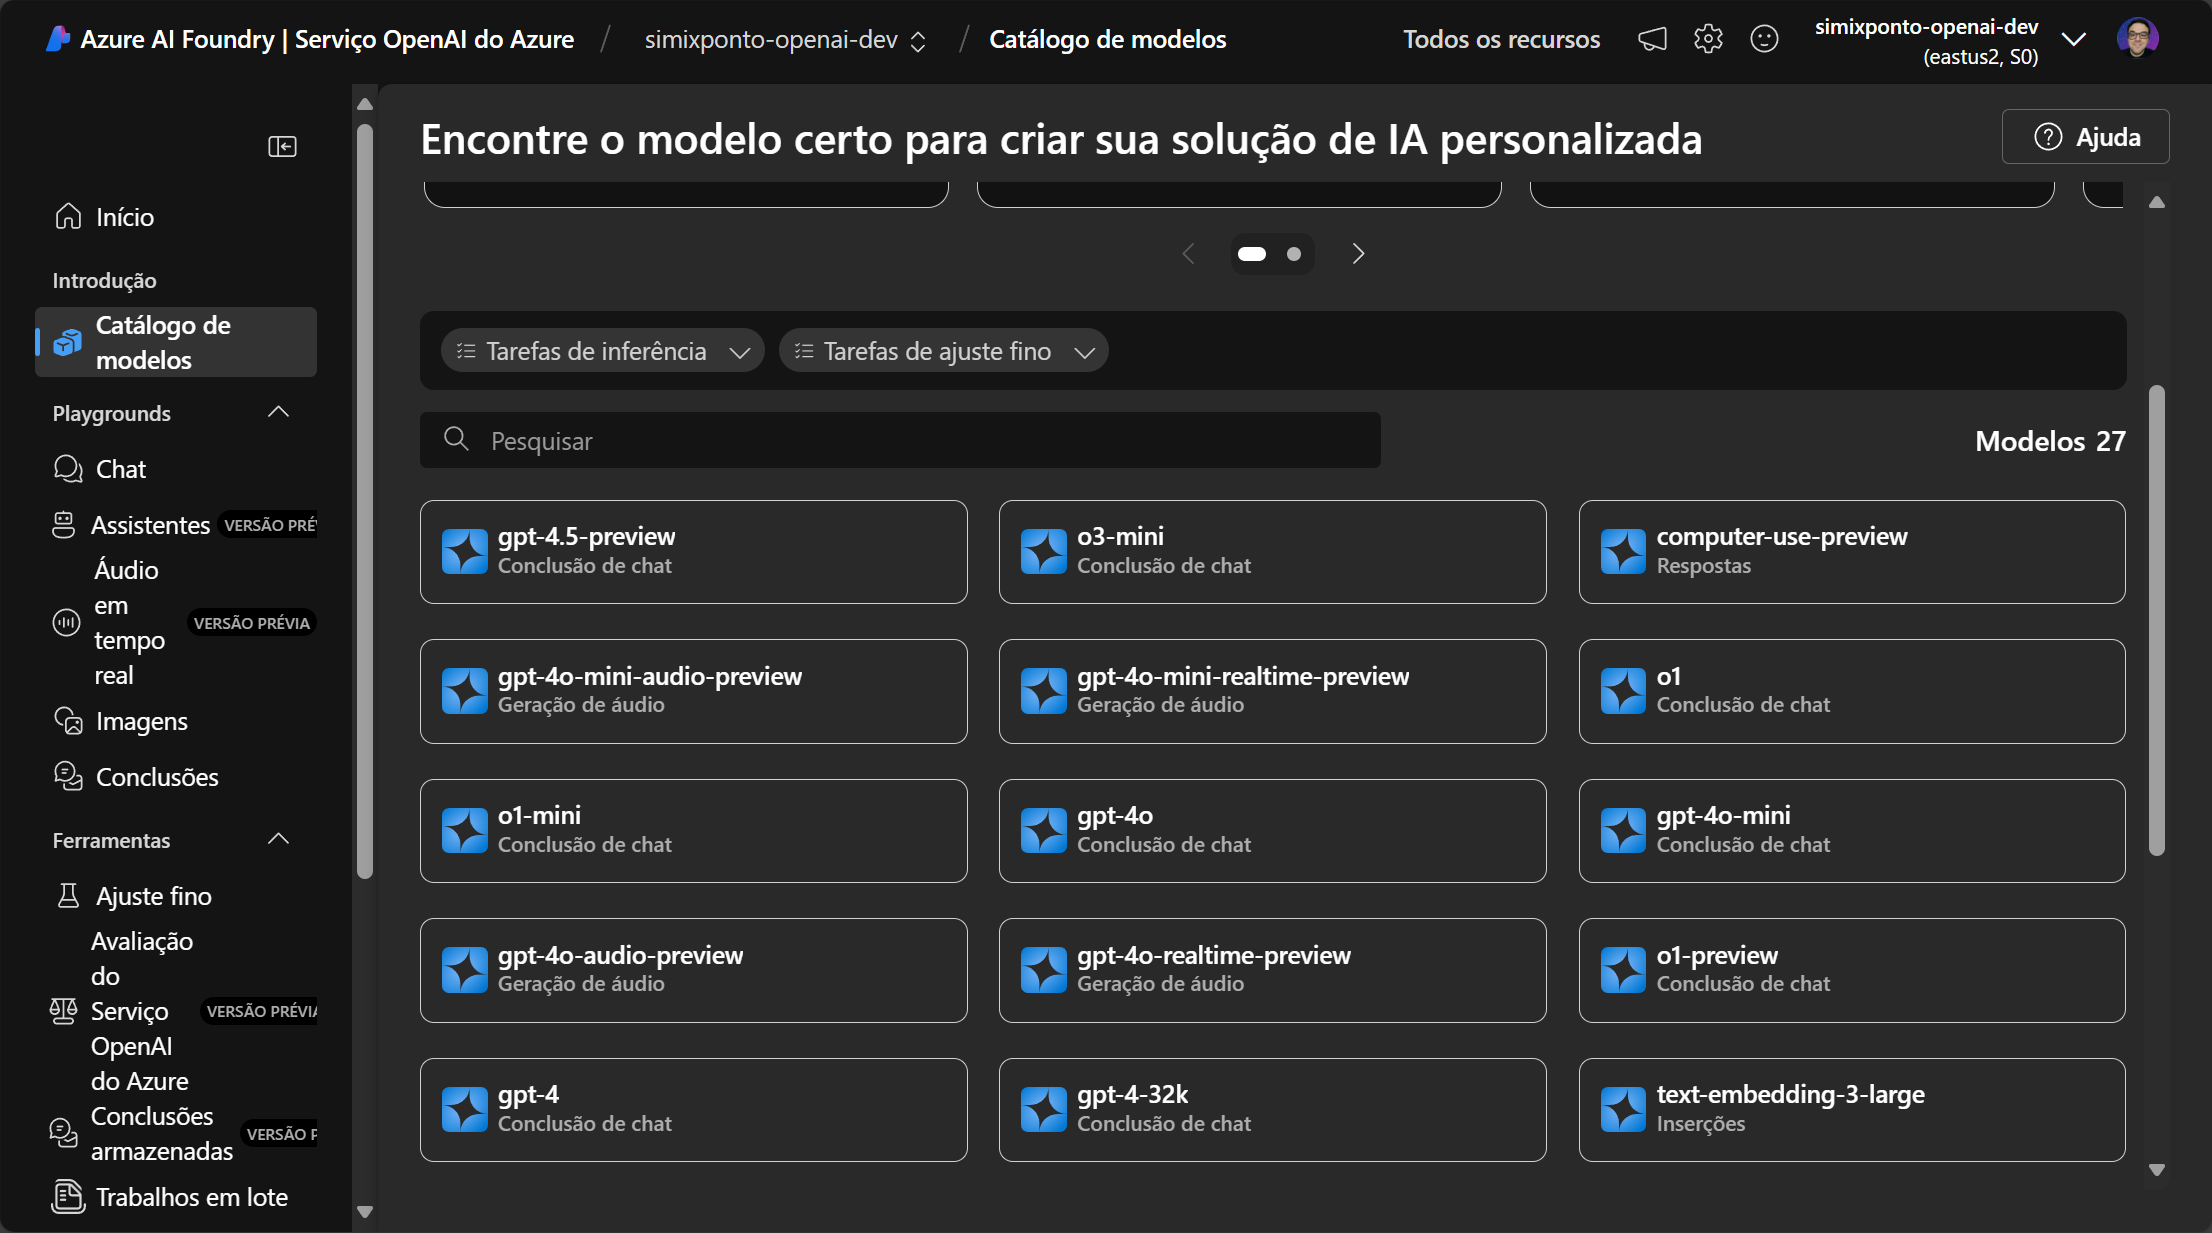Open the Chat playground

click(x=120, y=469)
